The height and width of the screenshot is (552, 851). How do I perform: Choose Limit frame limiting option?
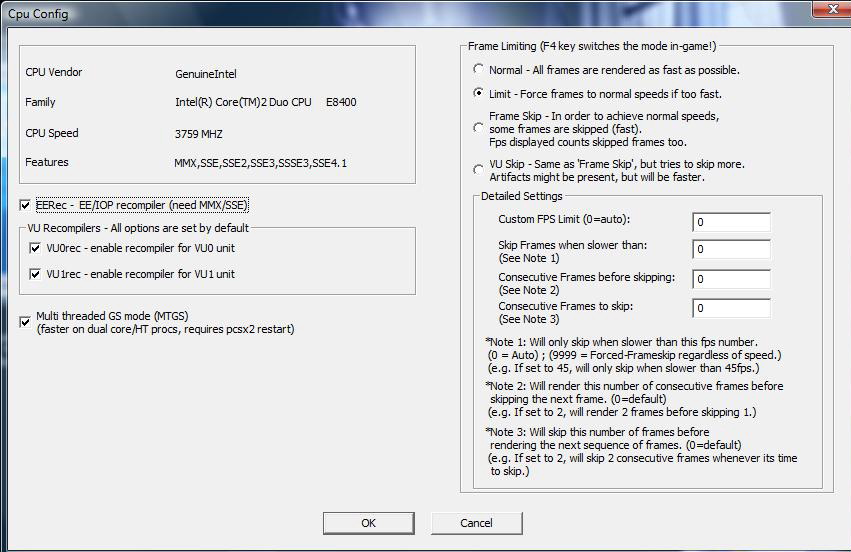(478, 93)
